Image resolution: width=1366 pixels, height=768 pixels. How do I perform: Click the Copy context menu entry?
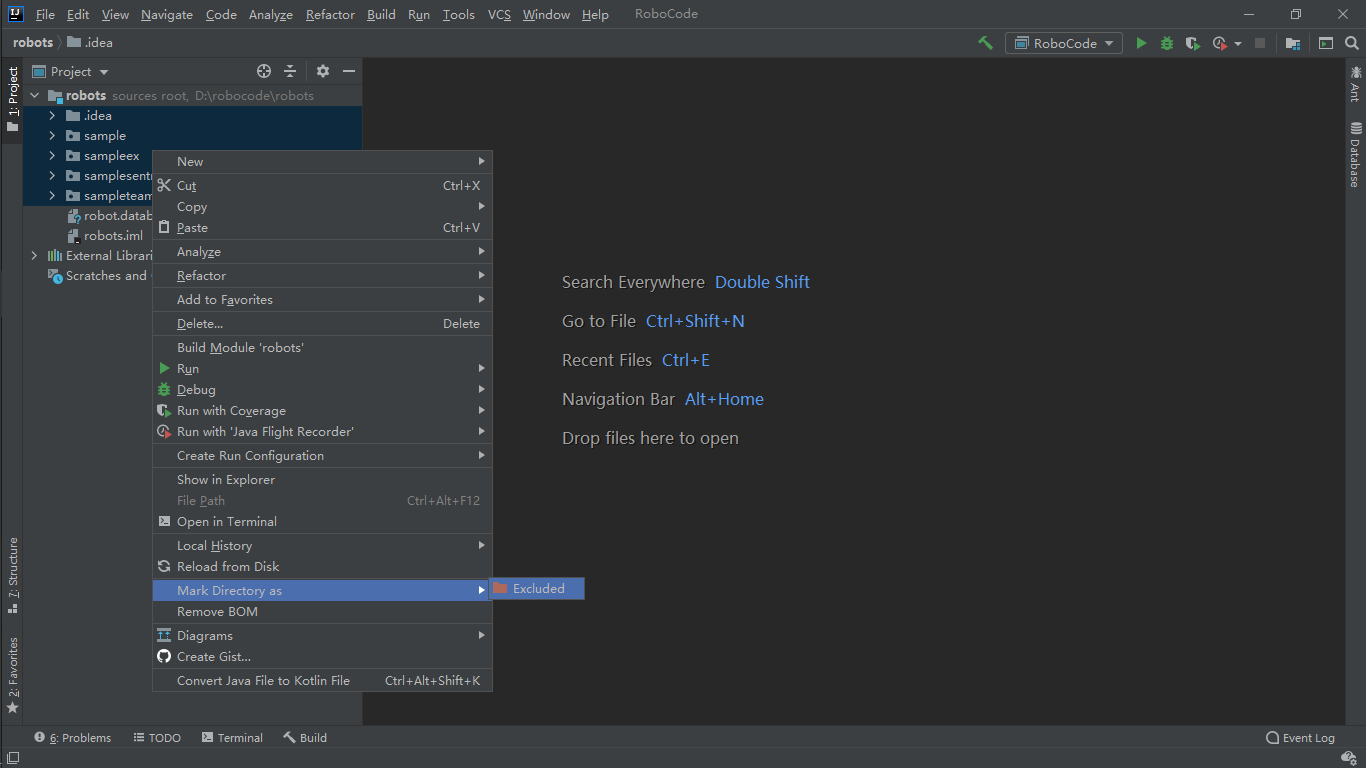[321, 206]
